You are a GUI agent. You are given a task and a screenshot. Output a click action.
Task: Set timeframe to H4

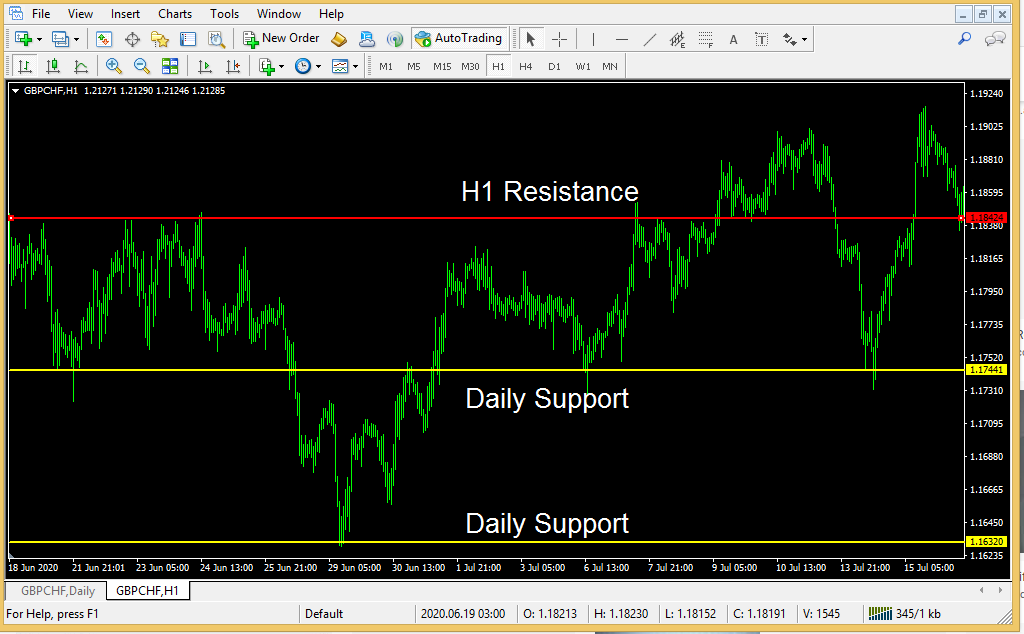[526, 66]
